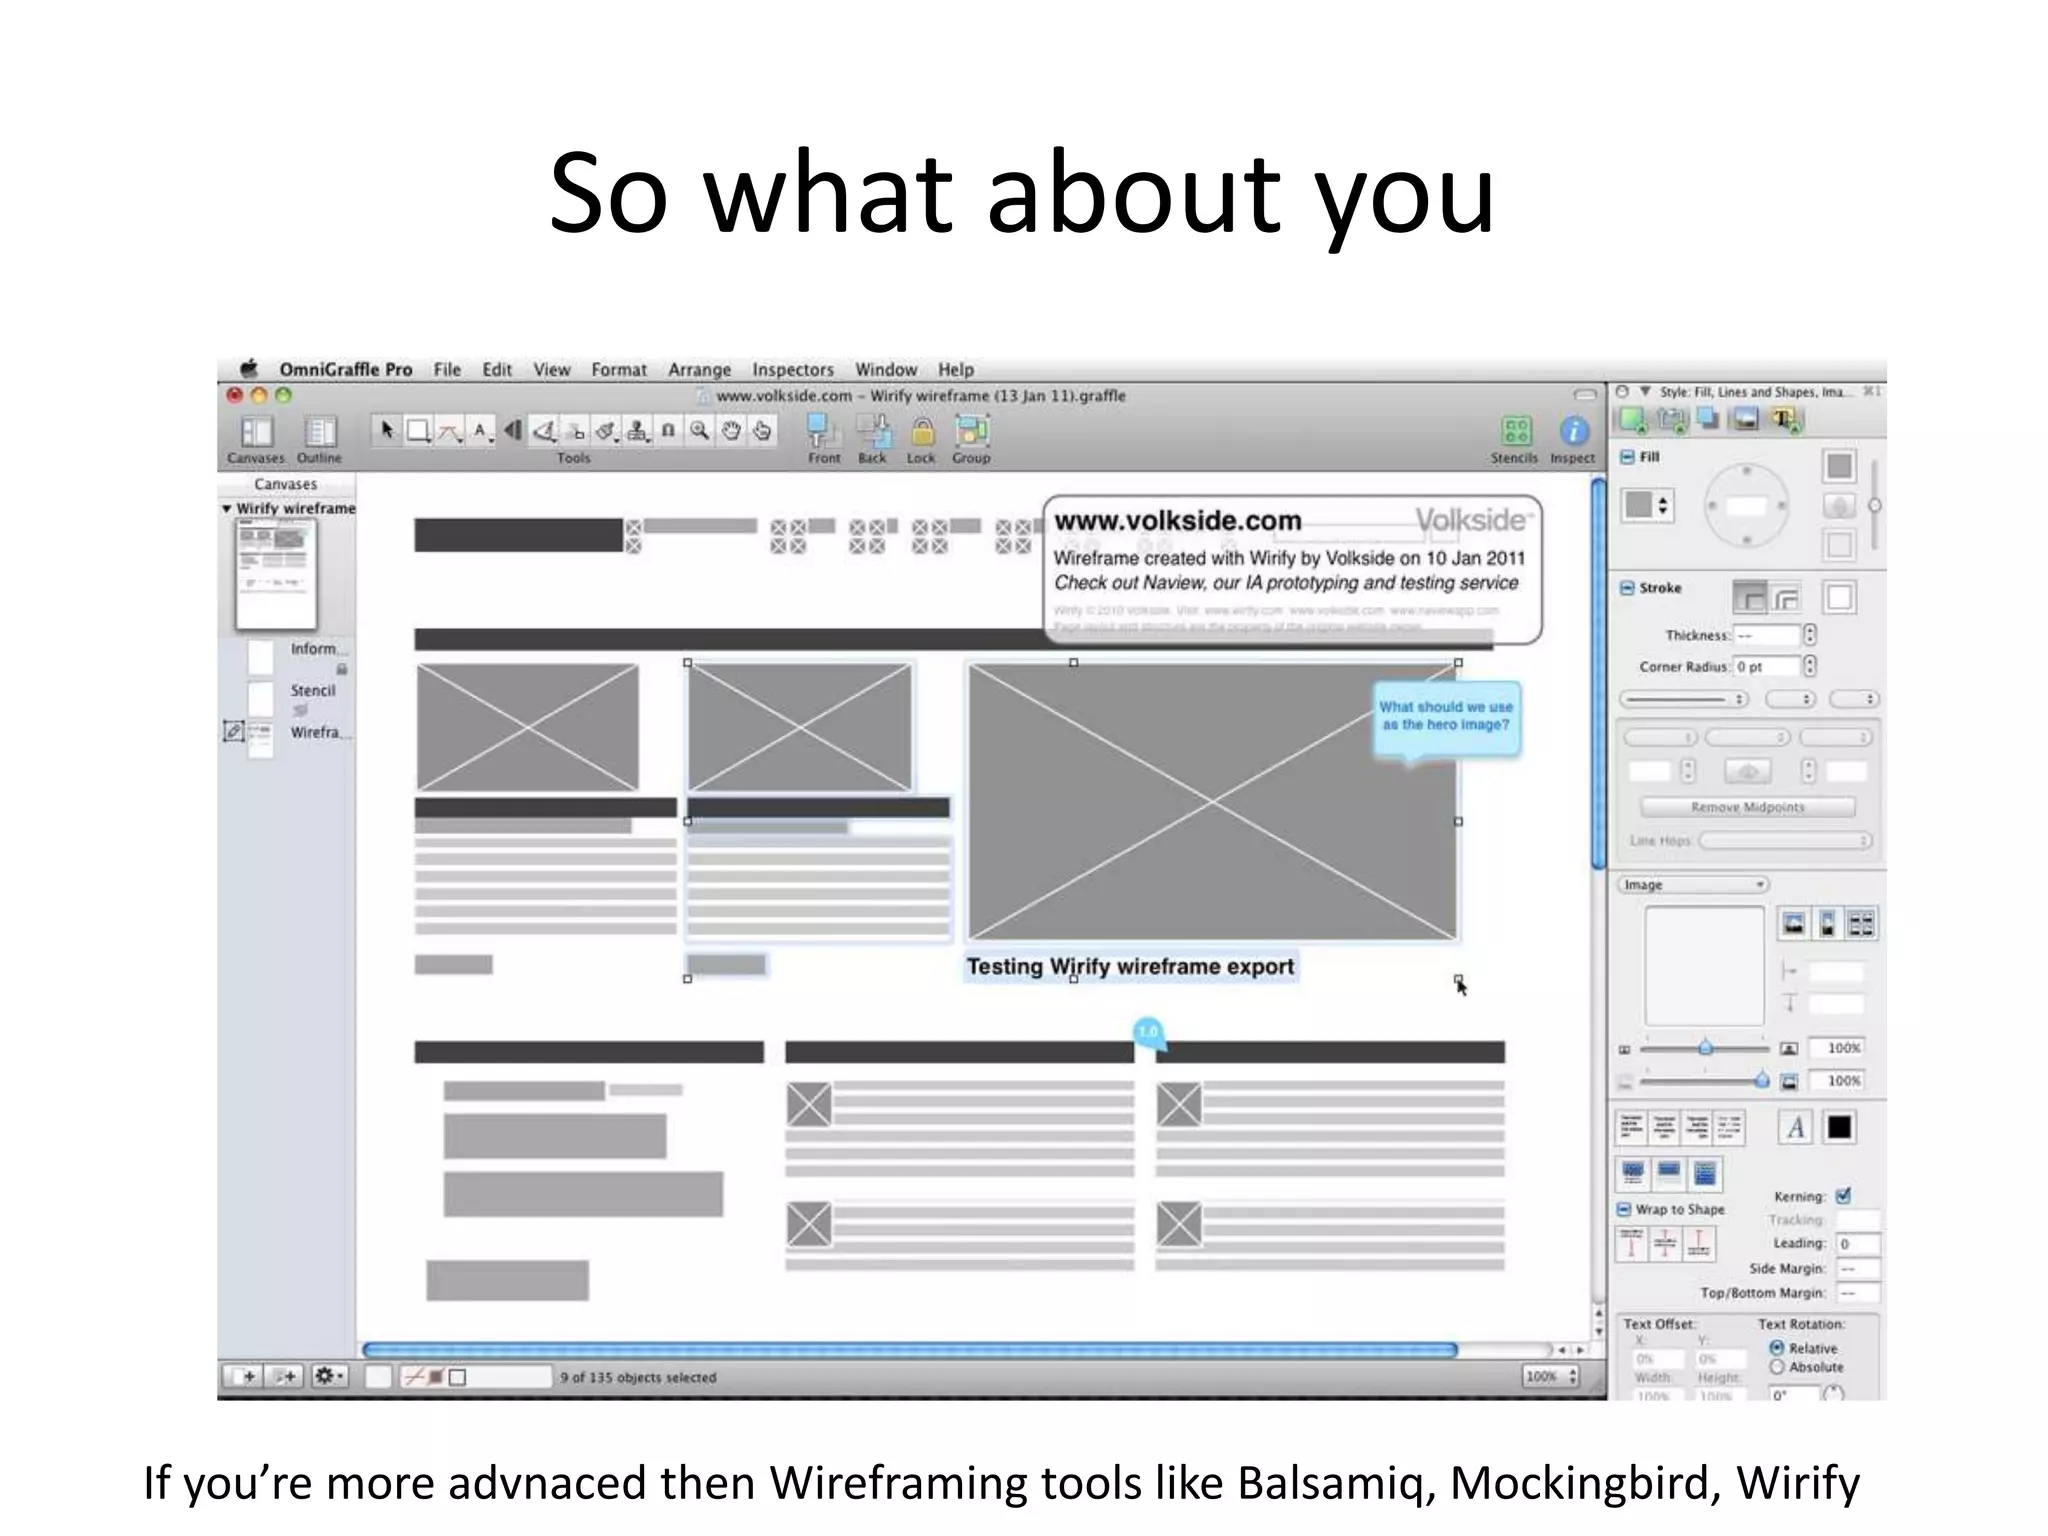Open the Stencils window
The image size is (2048, 1536).
(1516, 431)
